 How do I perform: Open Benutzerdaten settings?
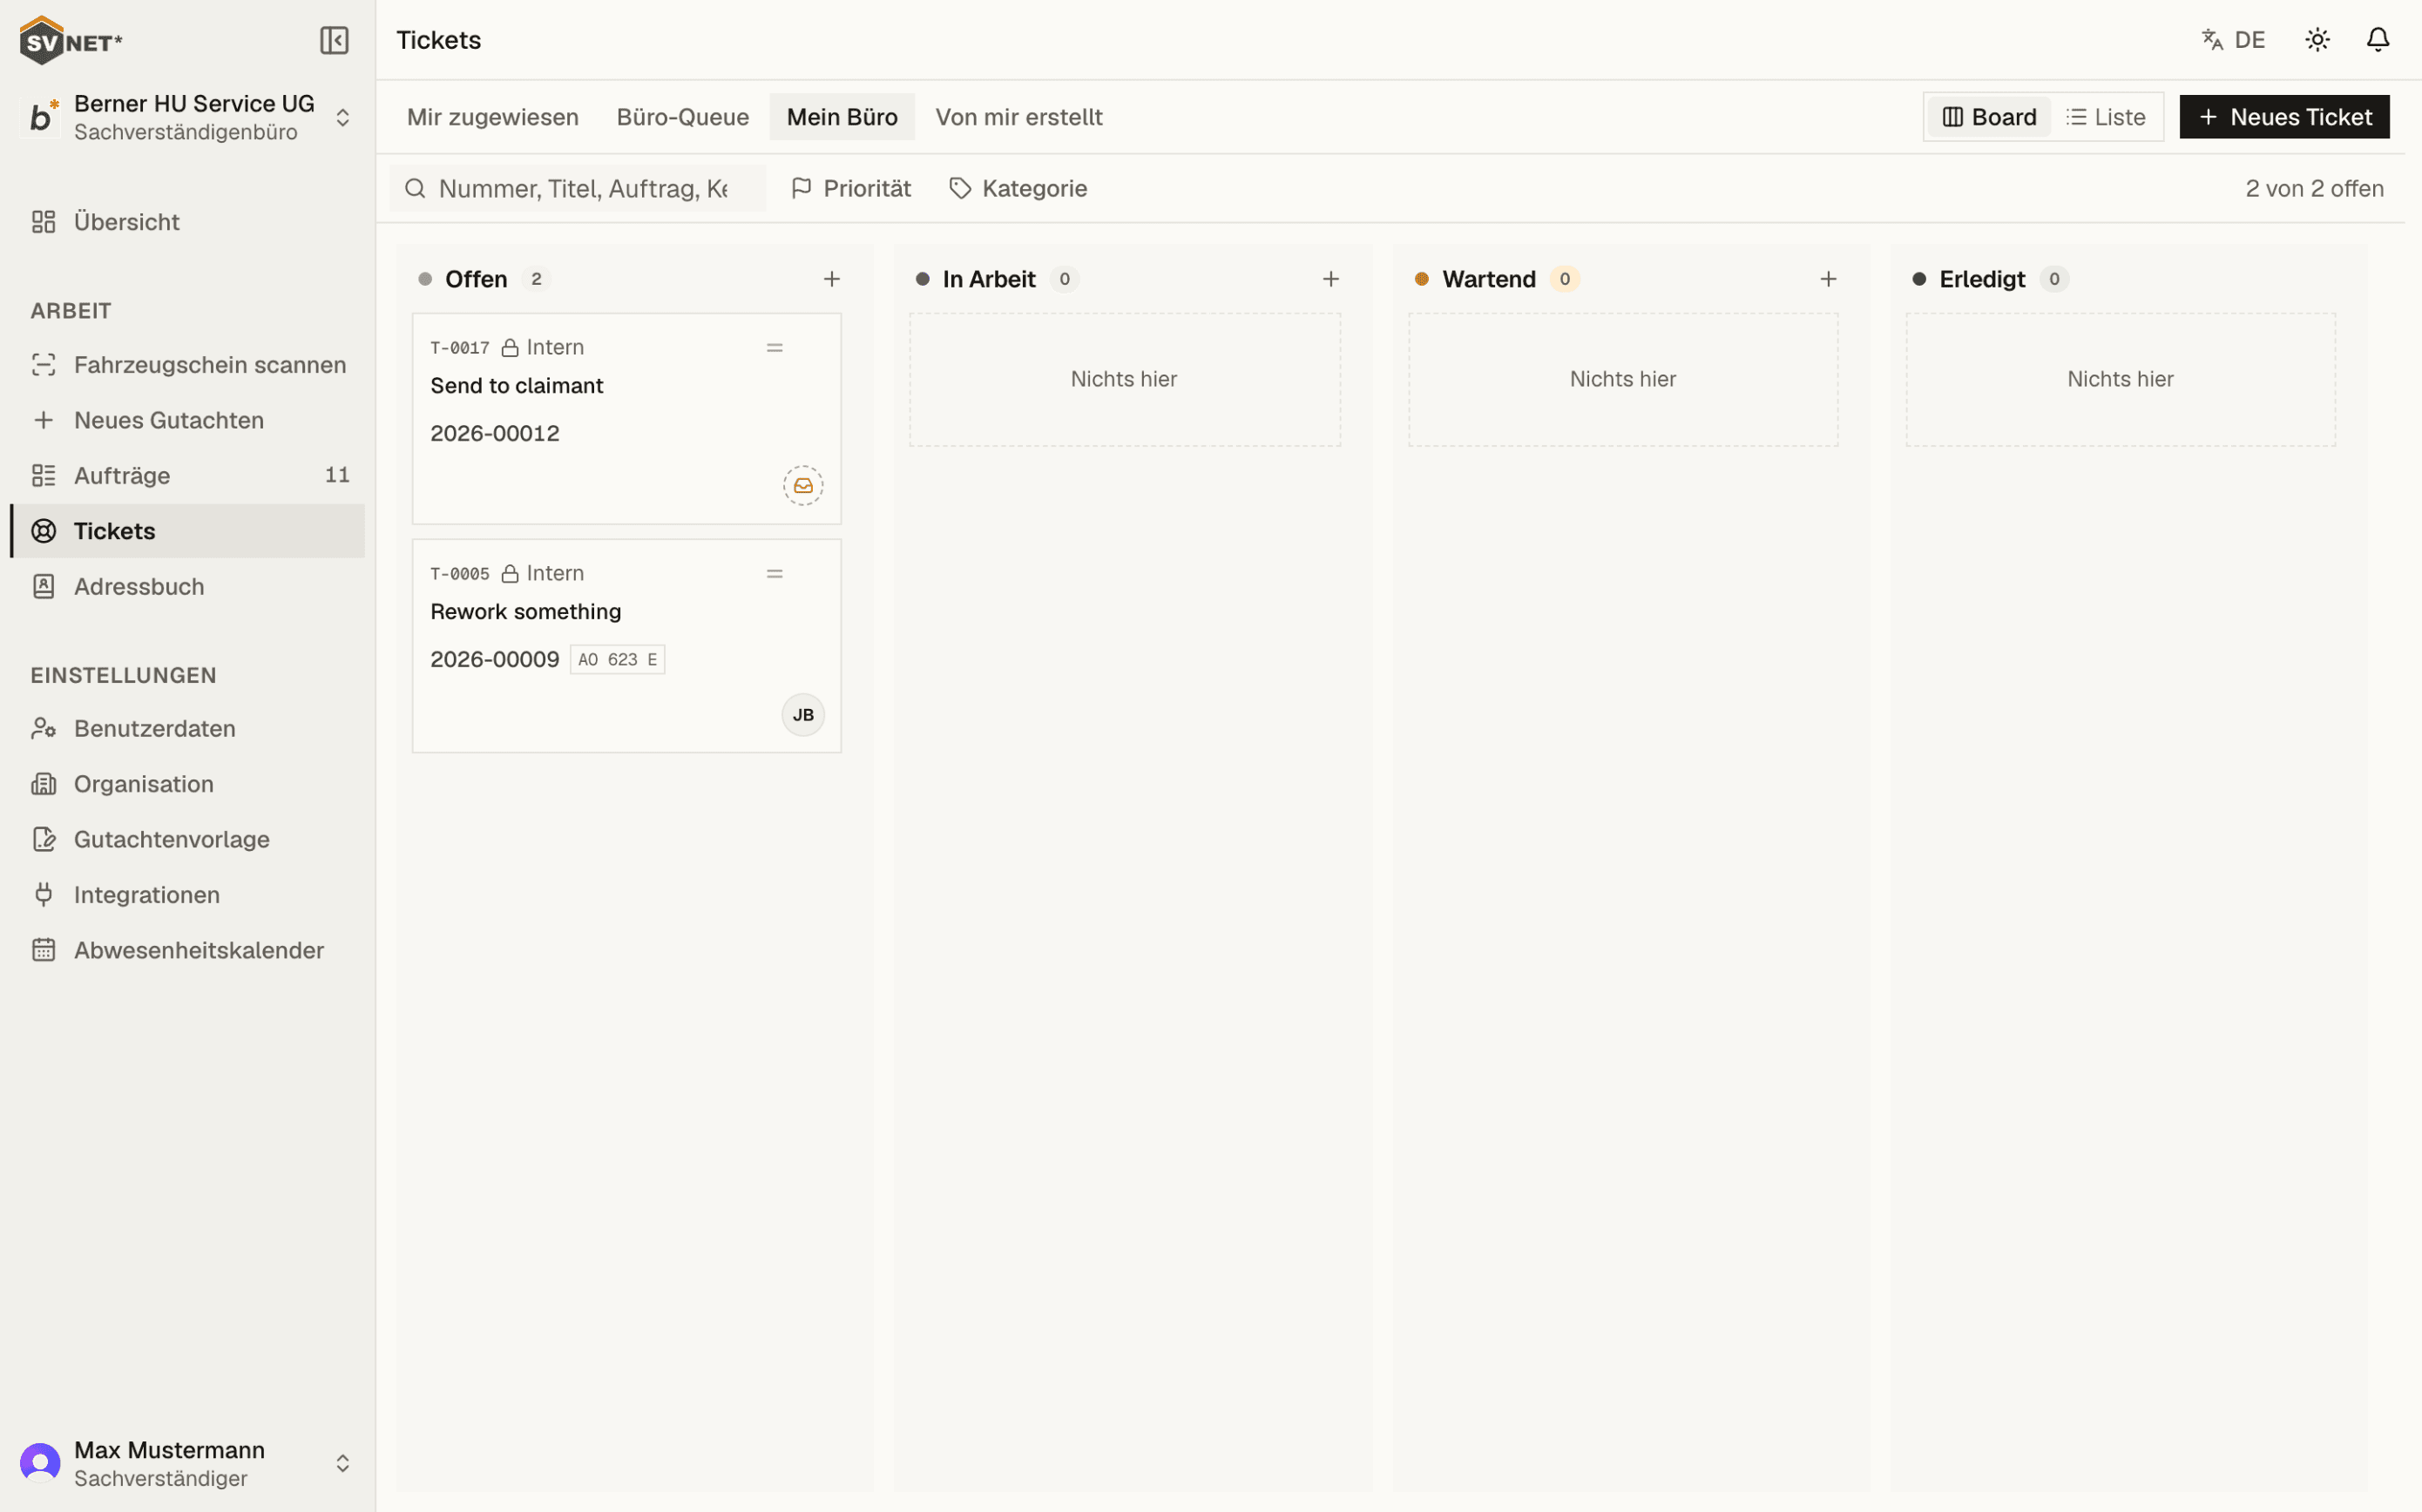[188, 728]
